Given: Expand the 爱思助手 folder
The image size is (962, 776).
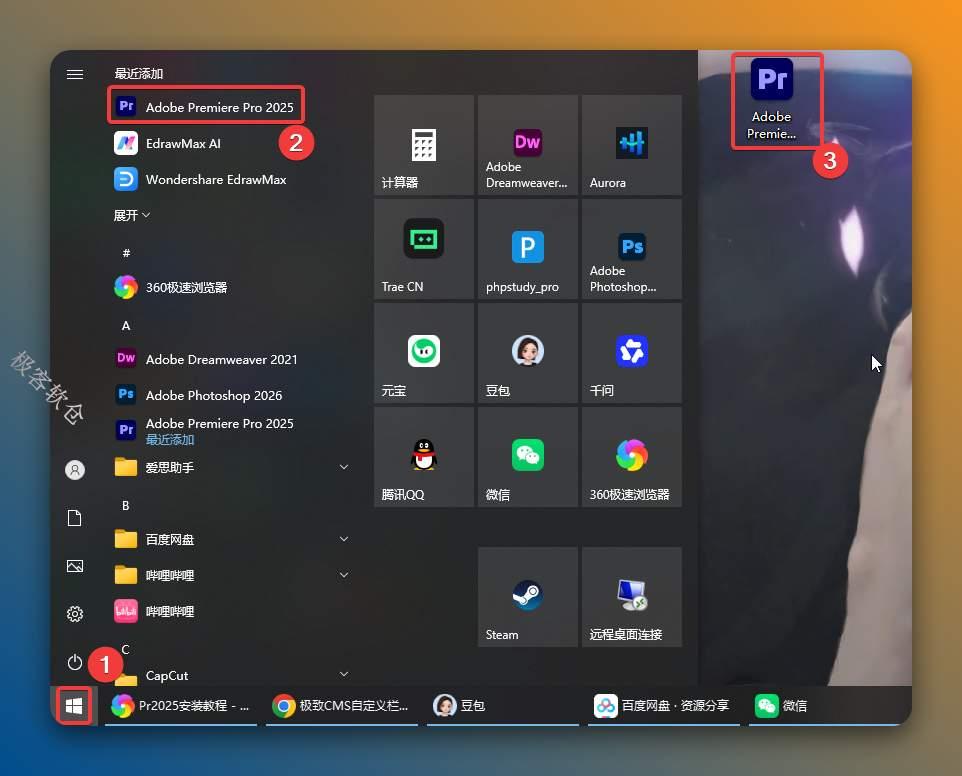Looking at the screenshot, I should click(x=230, y=467).
